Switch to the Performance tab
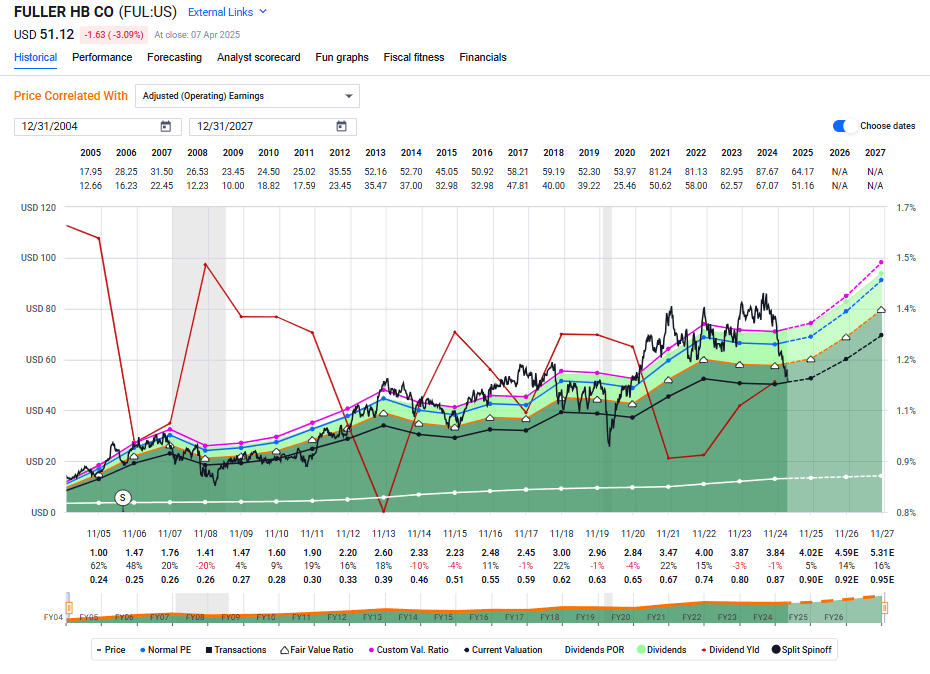 coord(100,57)
